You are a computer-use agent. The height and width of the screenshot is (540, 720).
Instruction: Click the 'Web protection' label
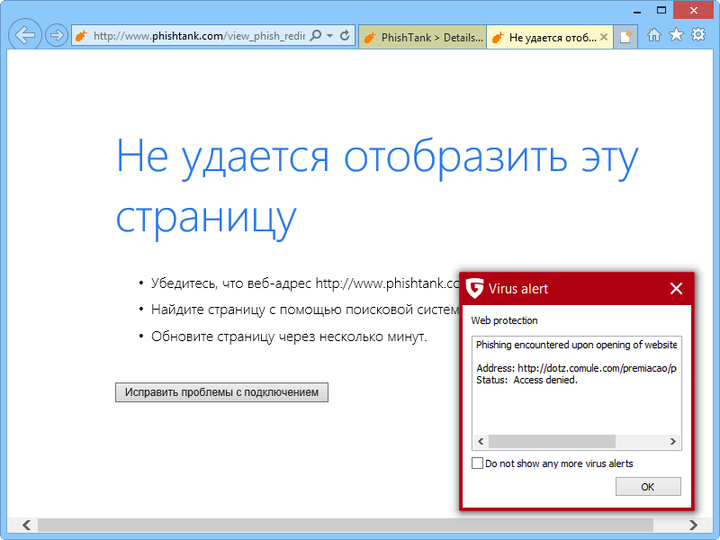504,321
